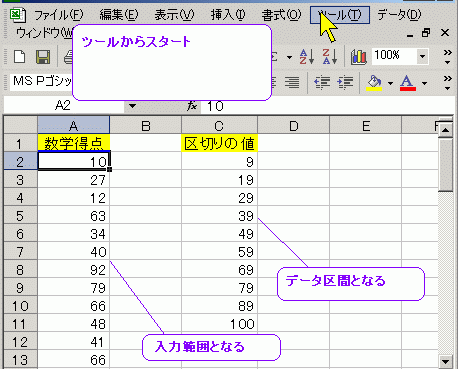This screenshot has height=369, width=458.
Task: Sort descending with the Z-A icon
Action: click(330, 57)
